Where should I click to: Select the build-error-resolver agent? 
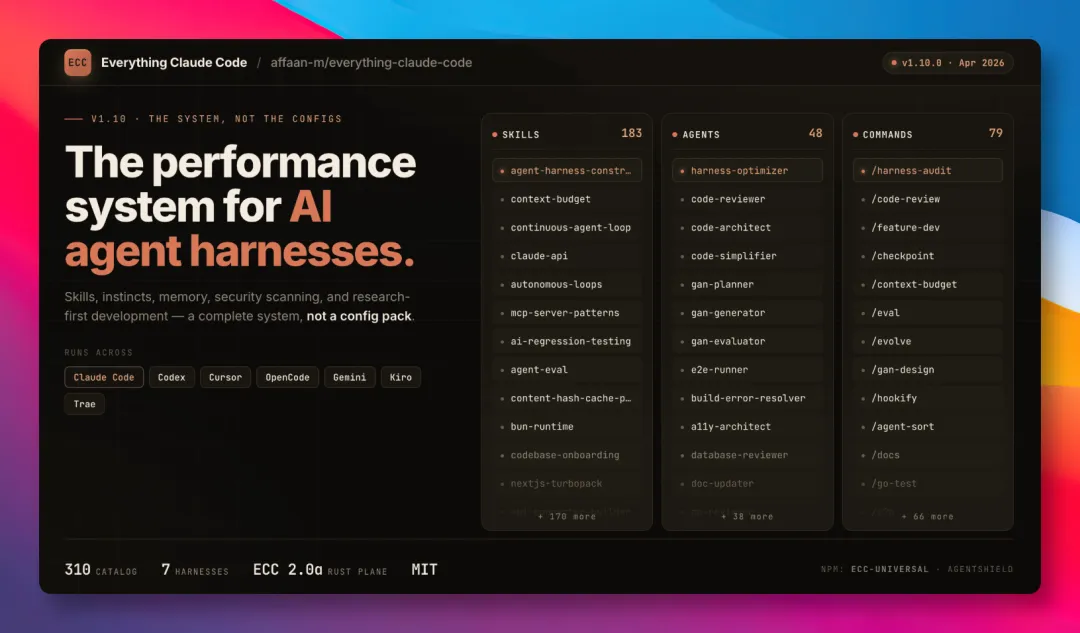(747, 398)
